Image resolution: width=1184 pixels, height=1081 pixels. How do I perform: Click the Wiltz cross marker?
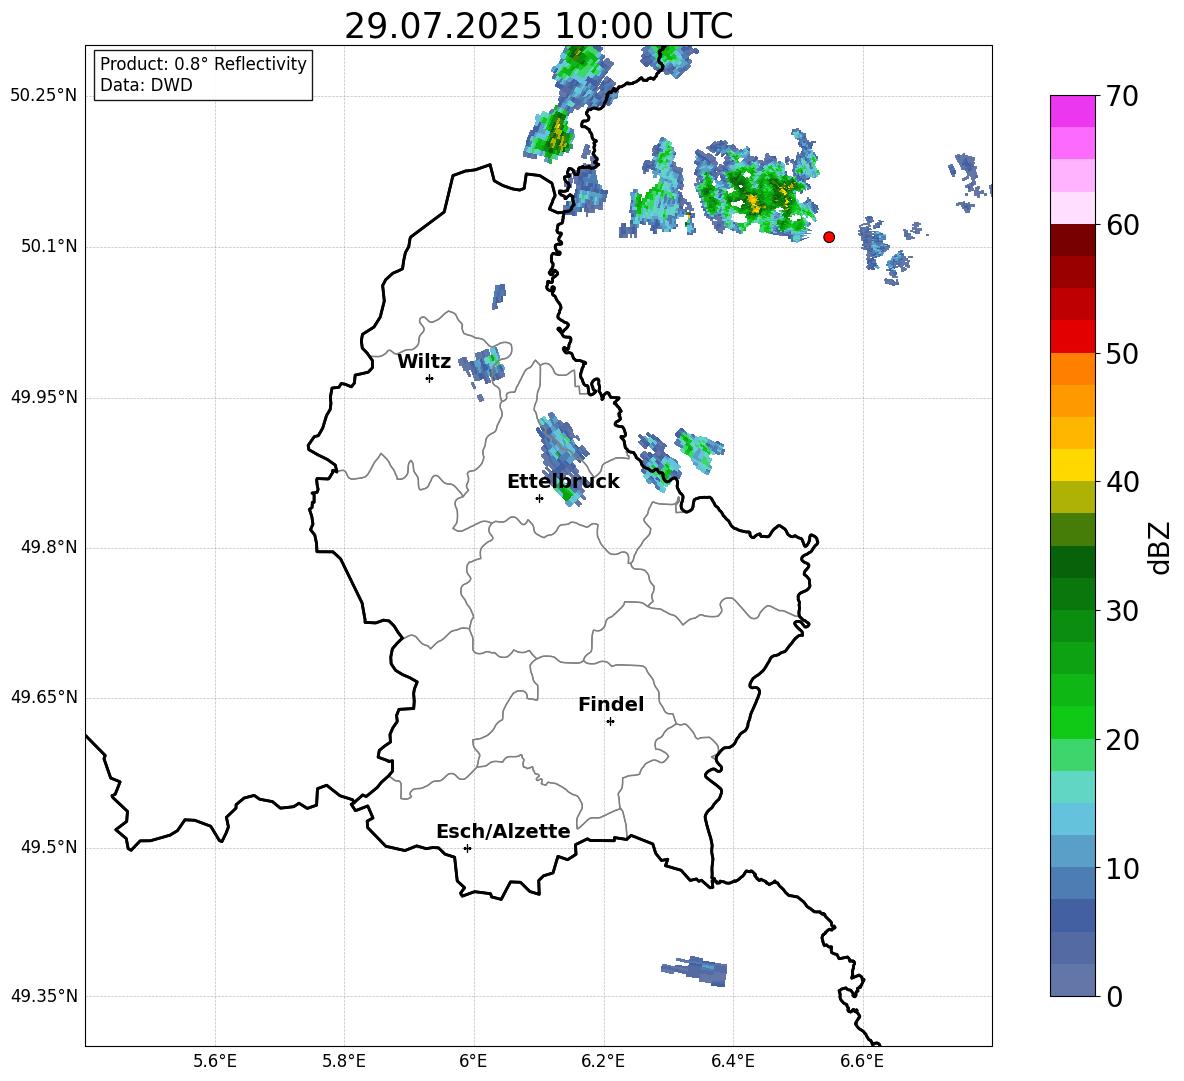pos(430,378)
